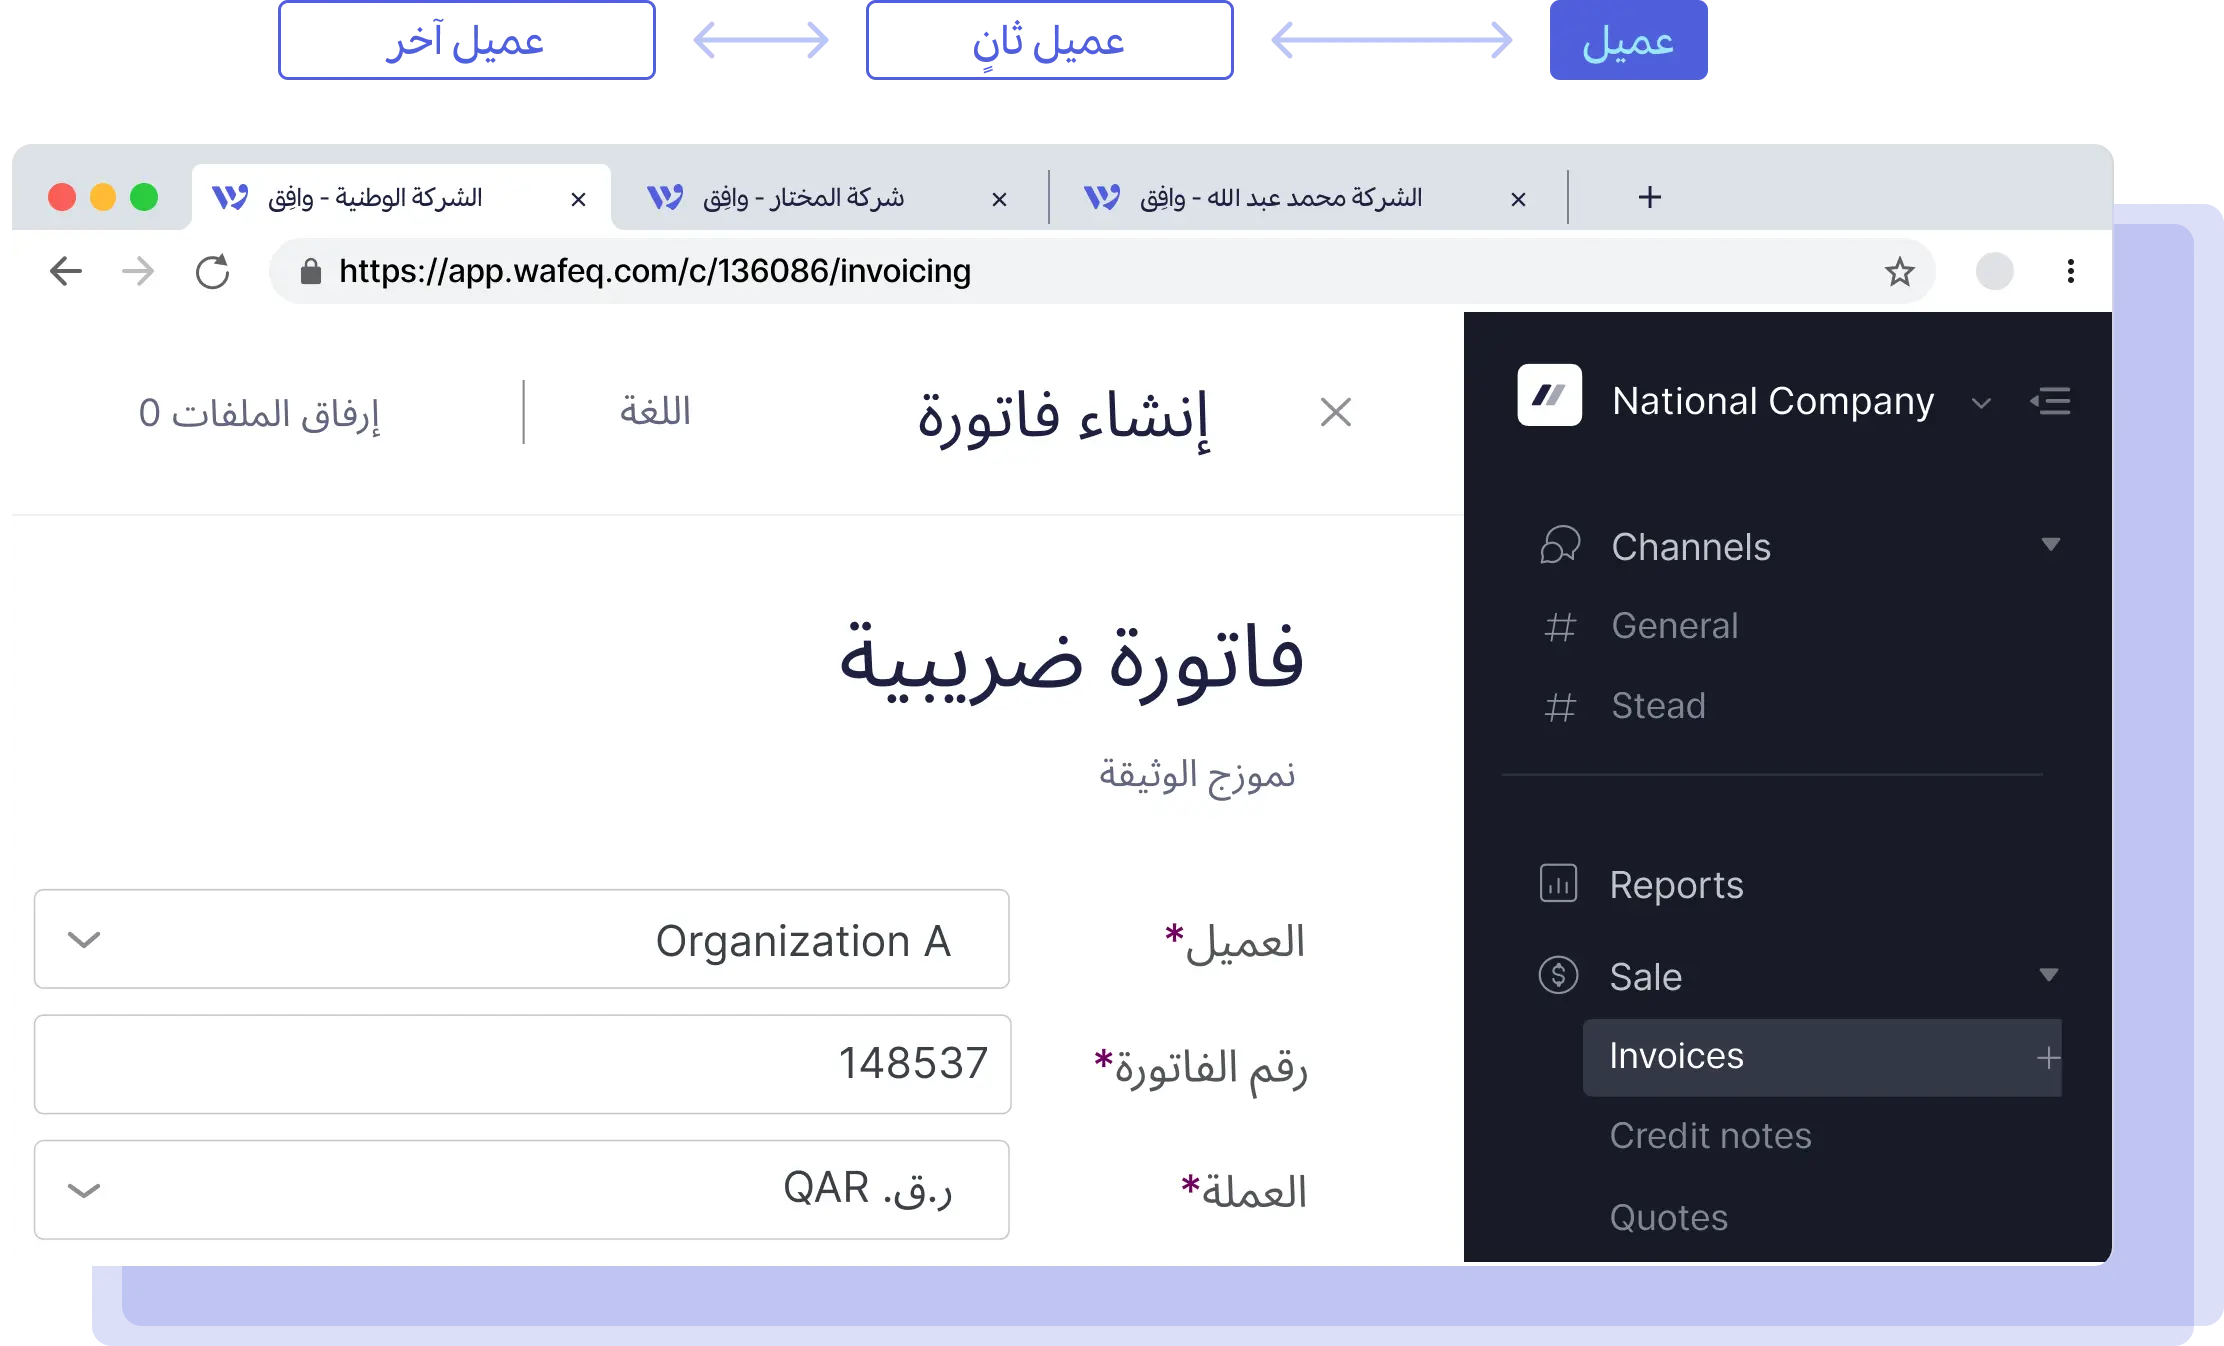This screenshot has width=2224, height=1346.
Task: Go back using the browser back arrow
Action: 66,271
